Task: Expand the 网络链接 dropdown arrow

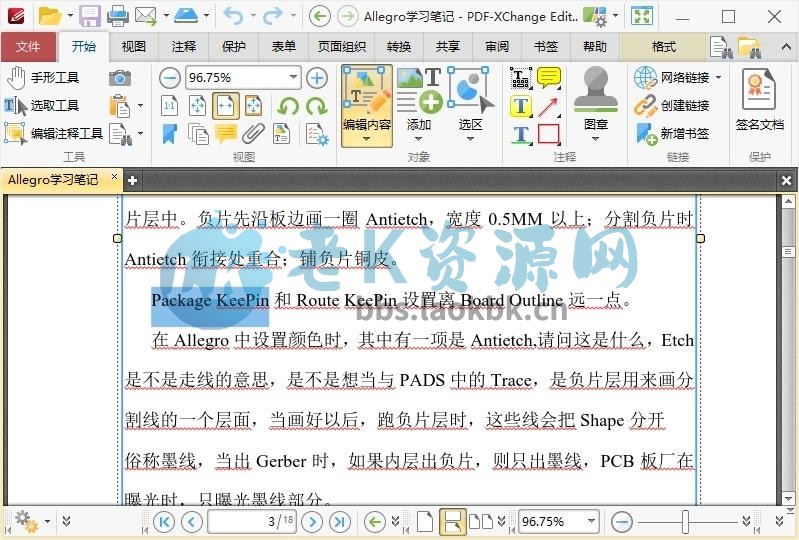Action: [718, 77]
